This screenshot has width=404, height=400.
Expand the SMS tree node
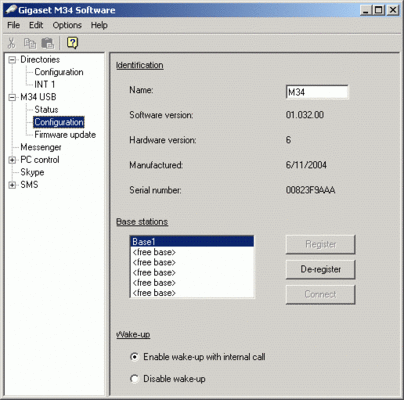pos(12,185)
